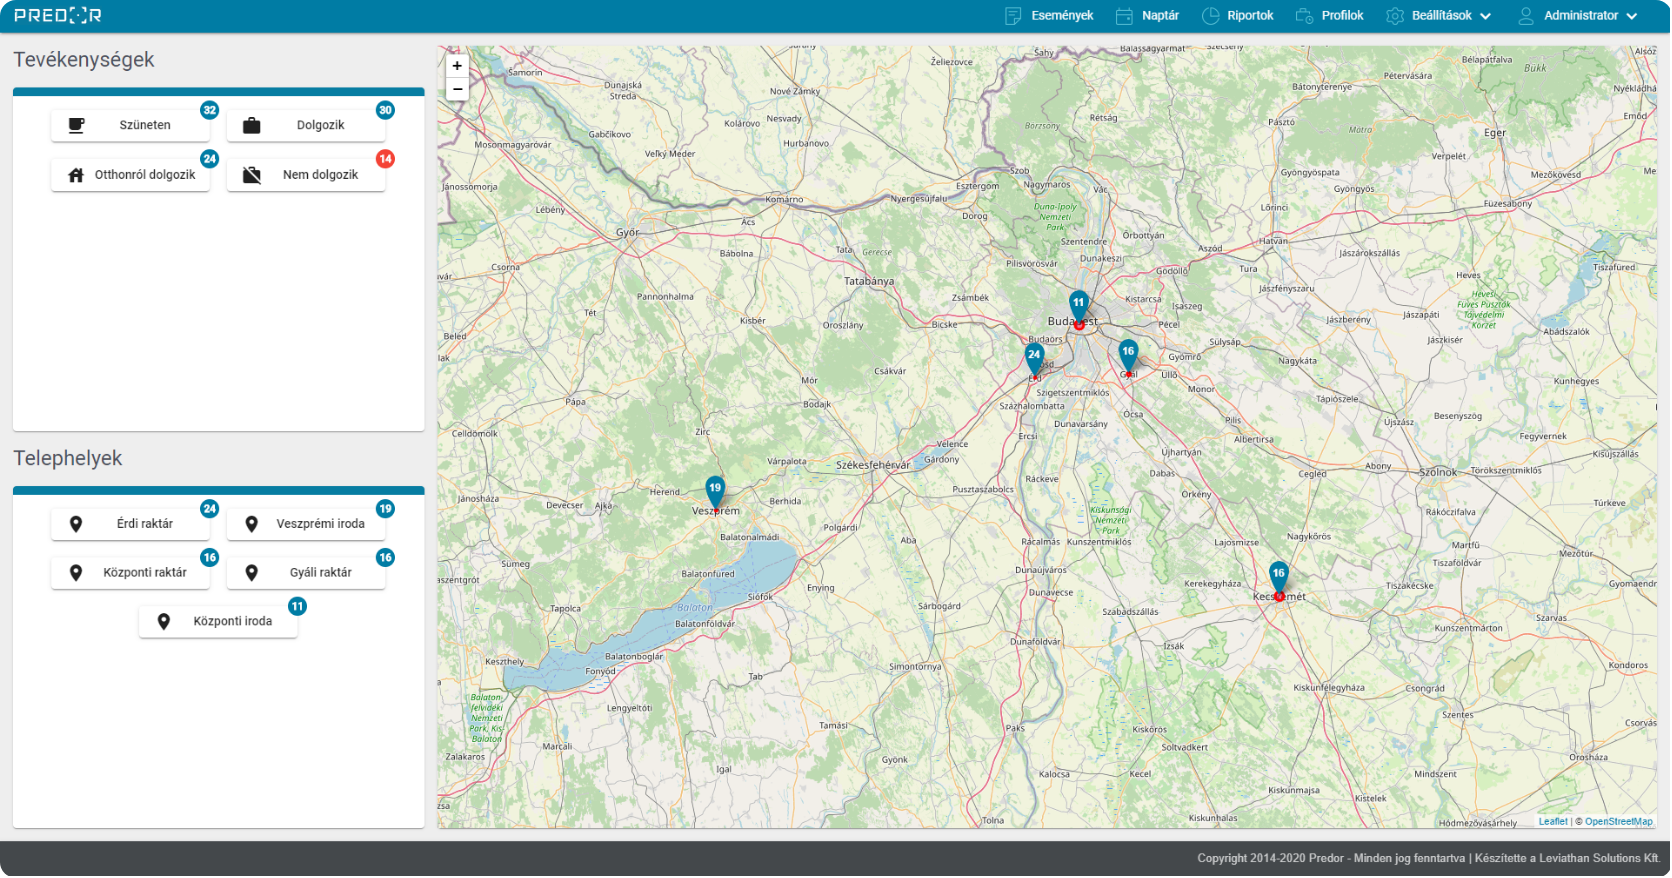Open Események events icon
Viewport: 1672px width, 878px height.
point(1013,16)
